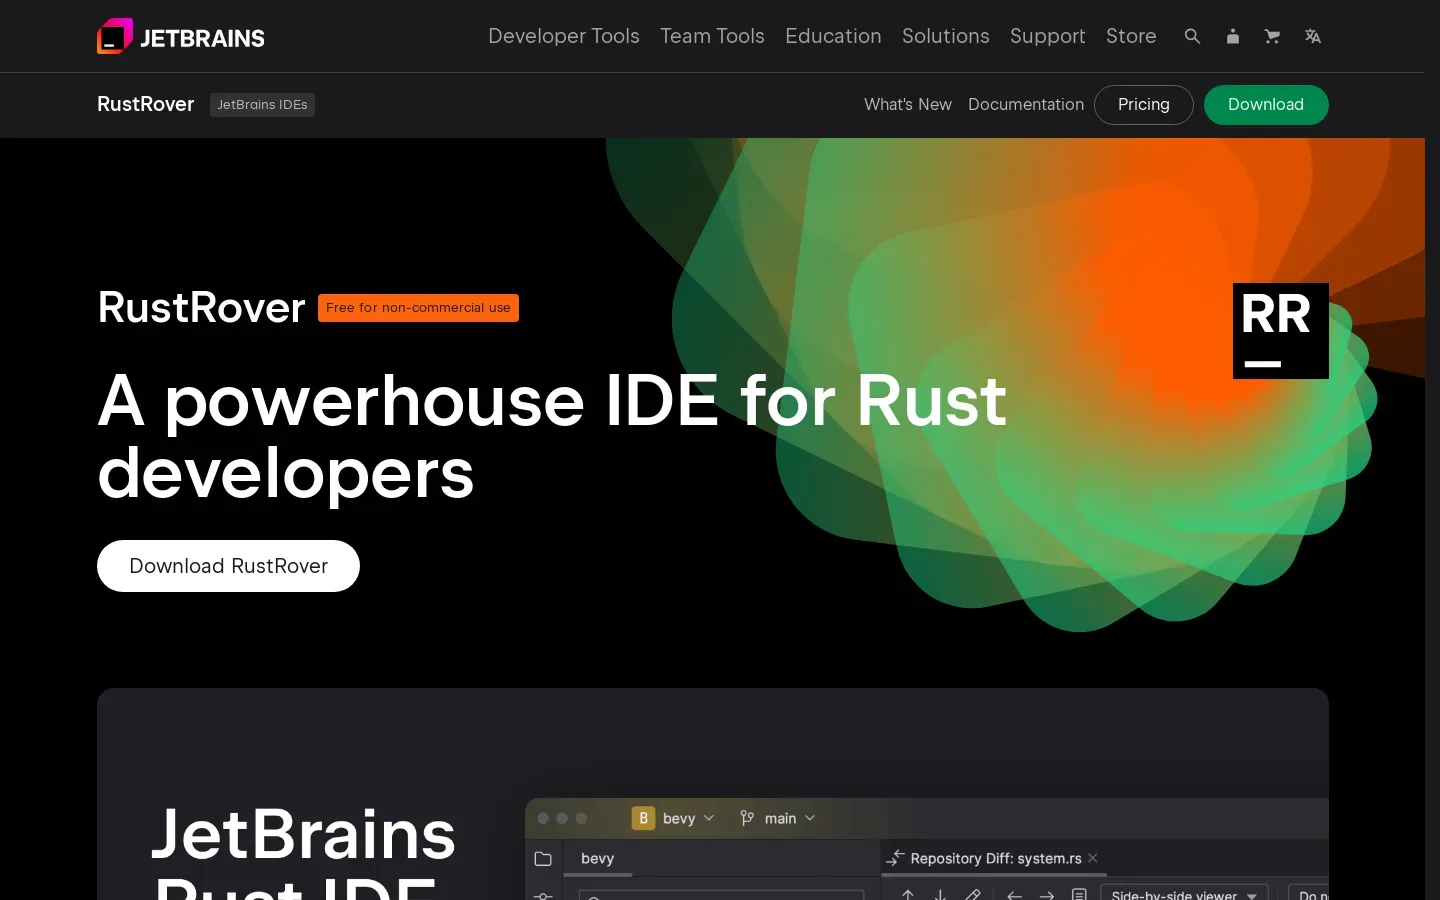Open the Support menu

click(1047, 36)
